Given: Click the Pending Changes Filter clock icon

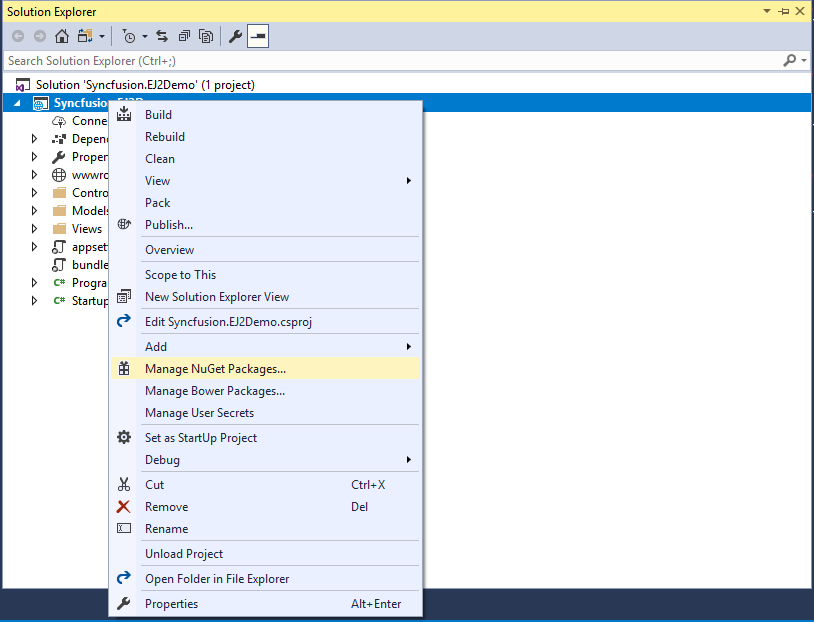Looking at the screenshot, I should 129,36.
